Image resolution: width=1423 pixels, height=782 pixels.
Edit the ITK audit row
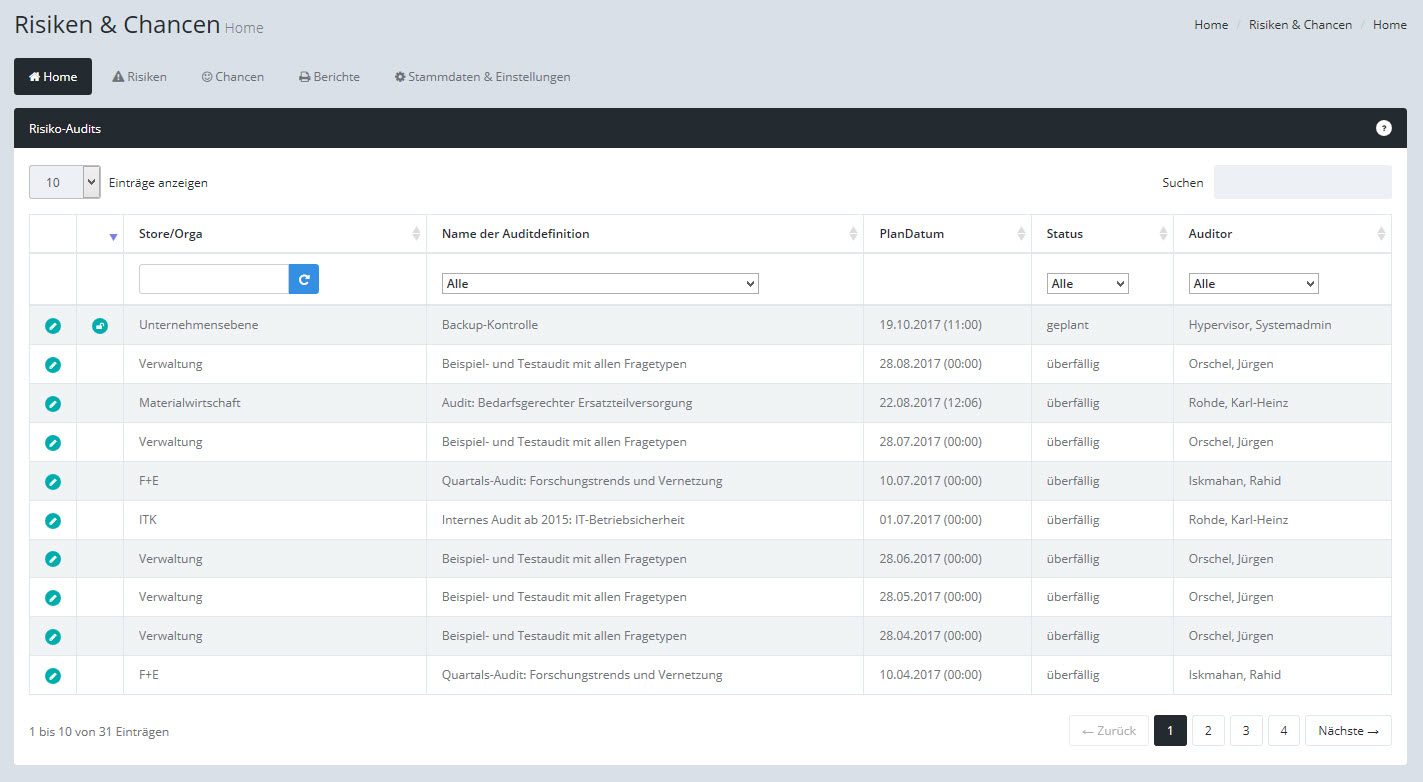pos(53,521)
